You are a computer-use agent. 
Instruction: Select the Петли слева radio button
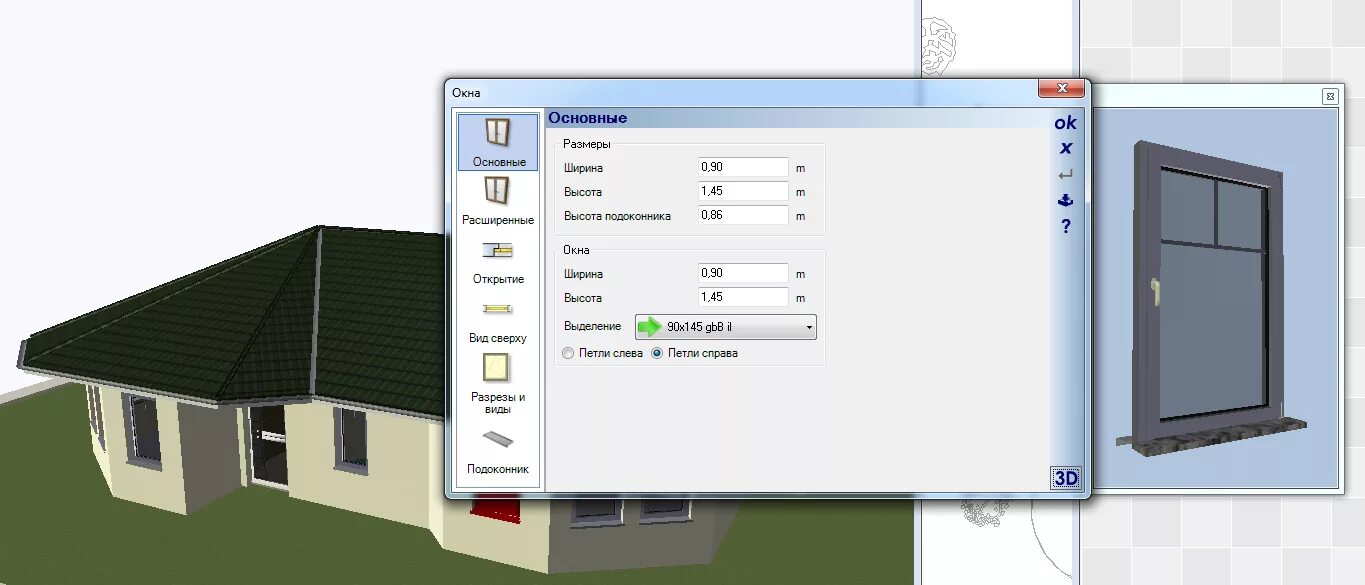(569, 353)
